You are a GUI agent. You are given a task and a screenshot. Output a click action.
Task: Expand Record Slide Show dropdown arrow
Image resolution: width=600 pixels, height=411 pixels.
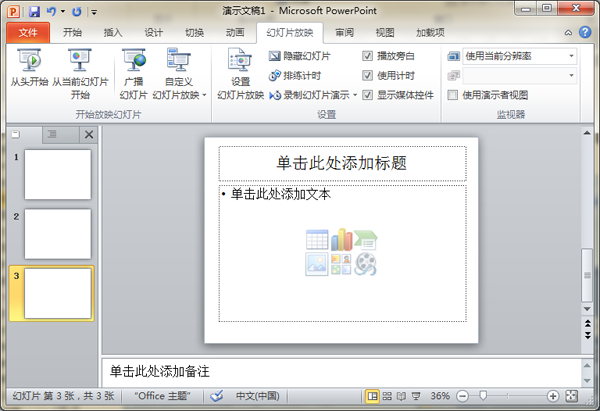pos(355,95)
